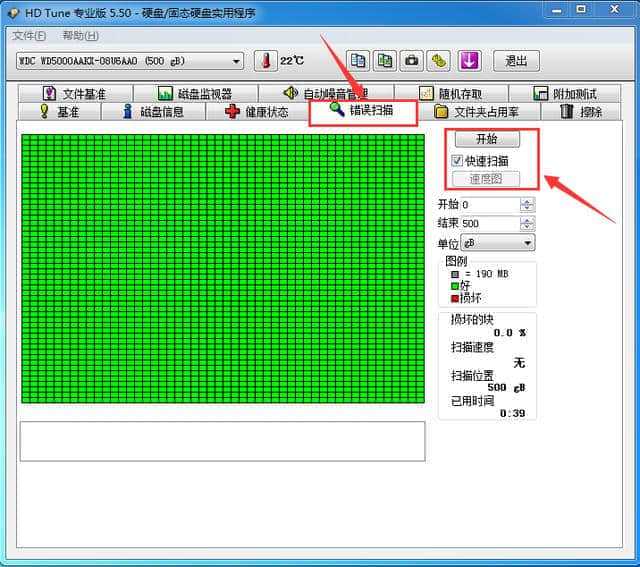Maximize the HD Tune window

(x=581, y=10)
